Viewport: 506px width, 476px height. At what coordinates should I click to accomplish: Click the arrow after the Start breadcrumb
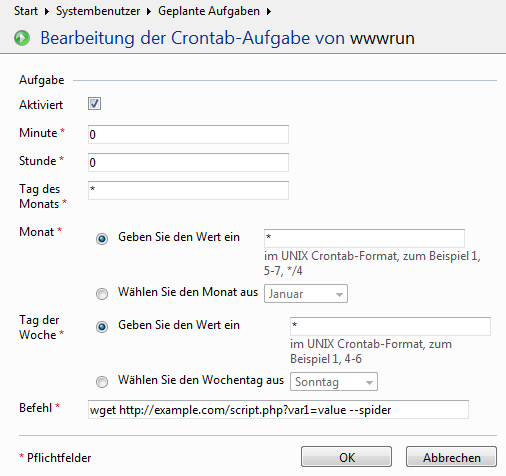click(47, 12)
